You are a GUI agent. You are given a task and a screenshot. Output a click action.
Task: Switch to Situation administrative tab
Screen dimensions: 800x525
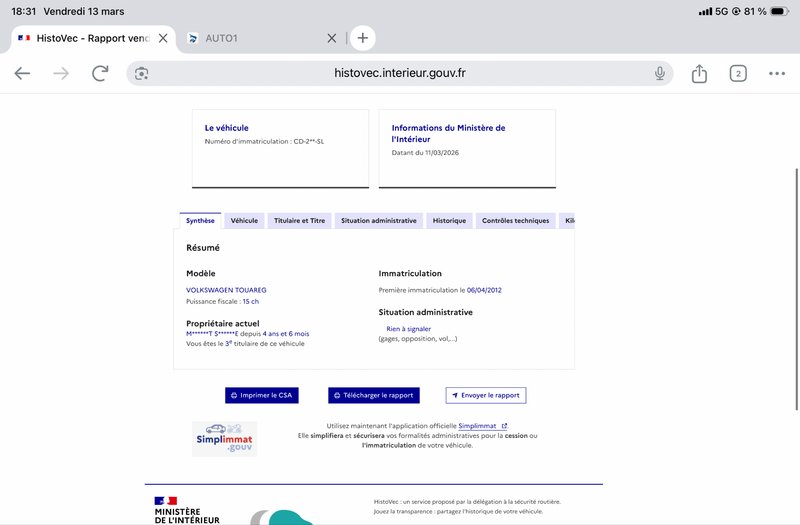[379, 220]
